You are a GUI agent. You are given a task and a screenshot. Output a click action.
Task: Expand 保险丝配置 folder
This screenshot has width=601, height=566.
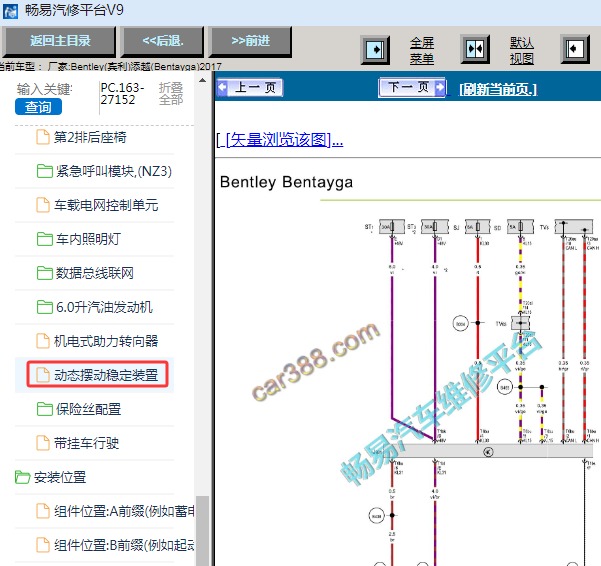tap(89, 409)
